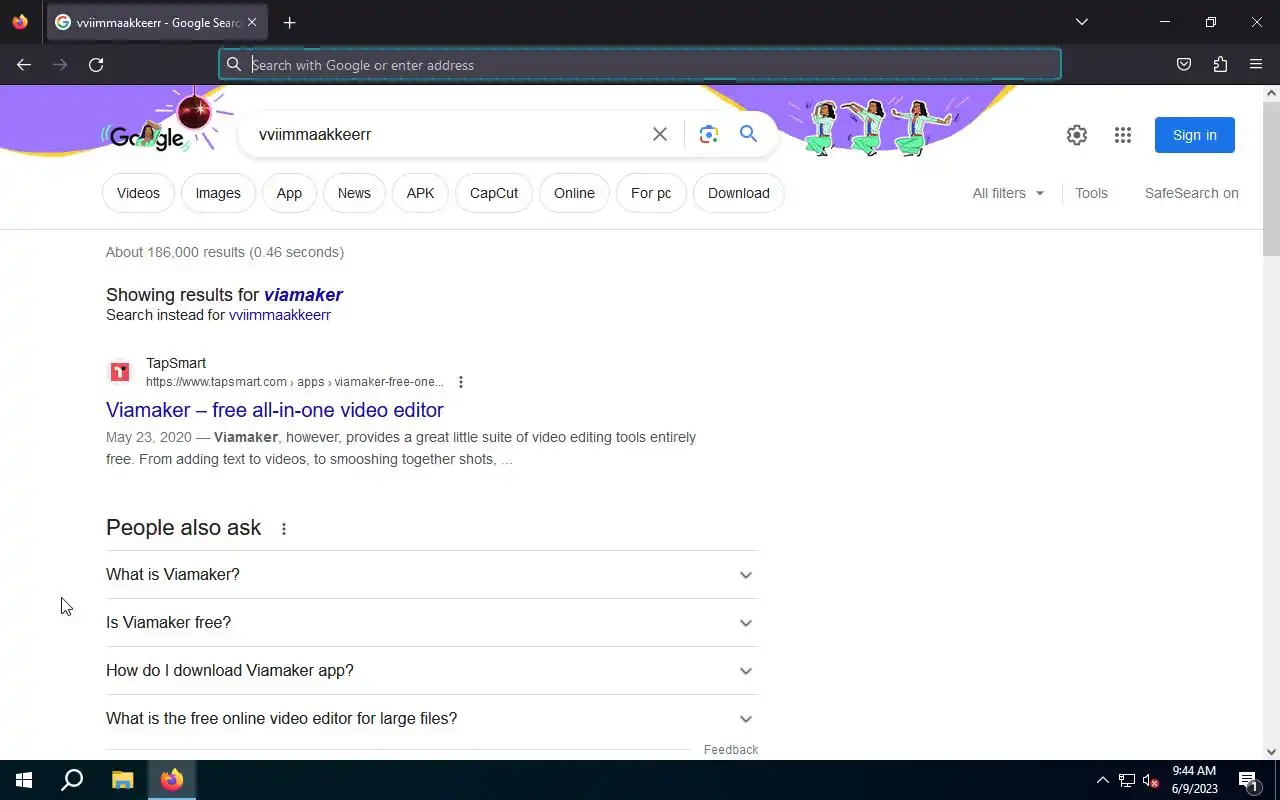Open File Explorer from taskbar
The image size is (1280, 800).
click(122, 780)
